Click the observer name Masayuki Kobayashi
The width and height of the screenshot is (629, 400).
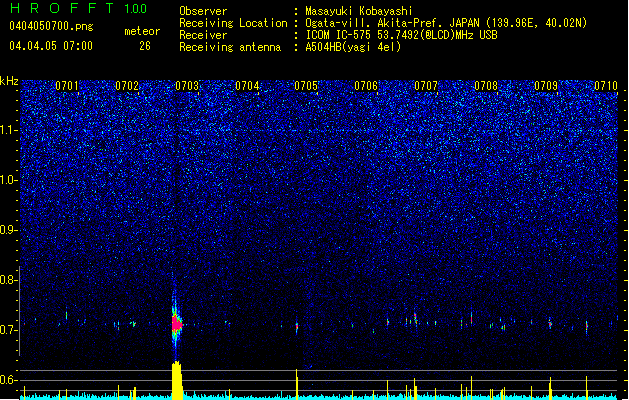click(x=359, y=11)
